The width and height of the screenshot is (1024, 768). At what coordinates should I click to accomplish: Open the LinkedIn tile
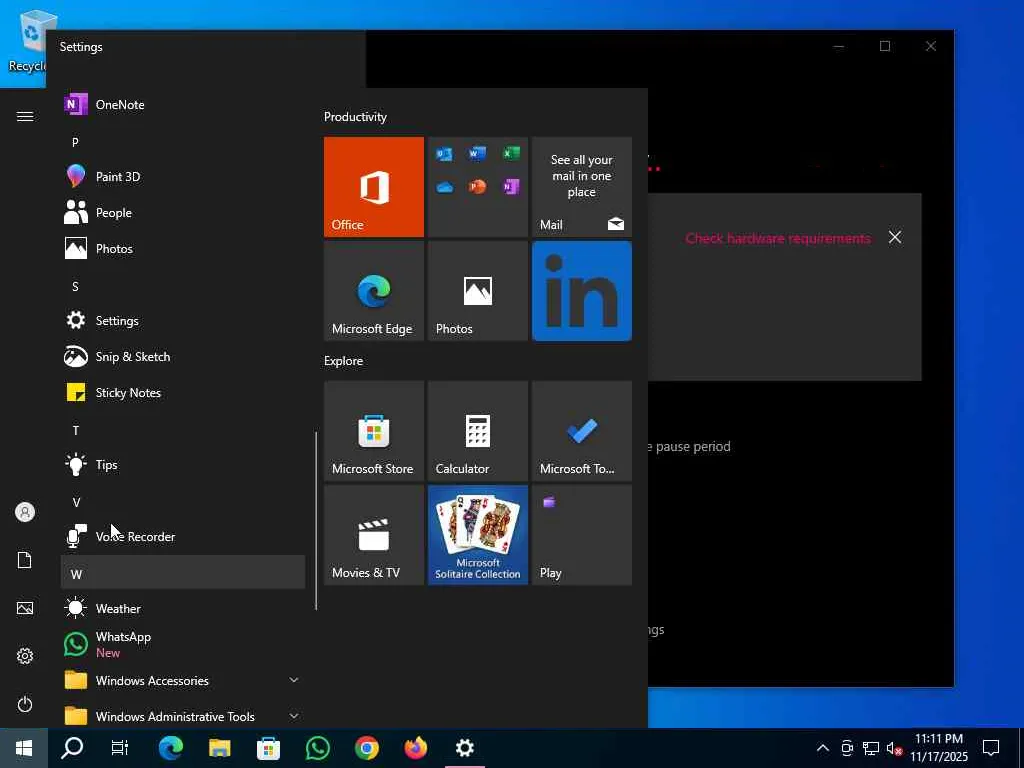pos(581,291)
